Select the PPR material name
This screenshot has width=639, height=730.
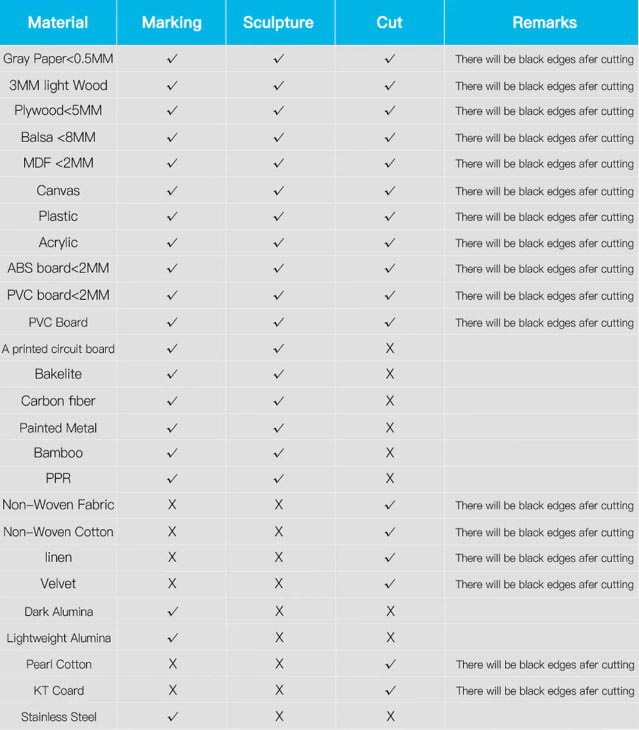(x=58, y=479)
